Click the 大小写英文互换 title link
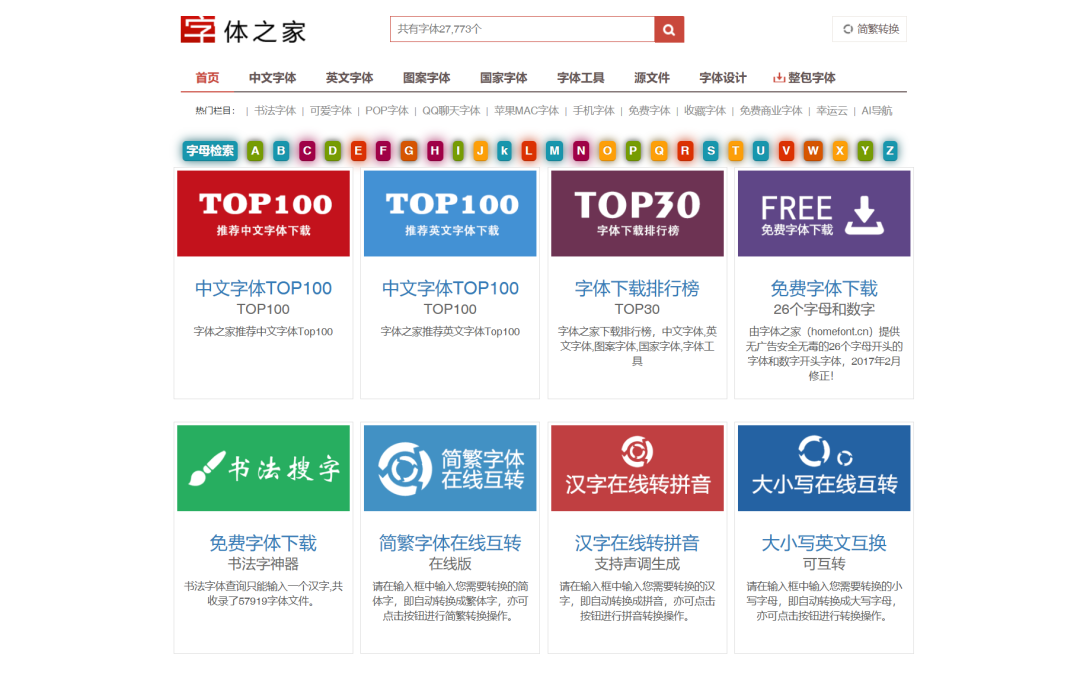The image size is (1080, 677). point(824,543)
